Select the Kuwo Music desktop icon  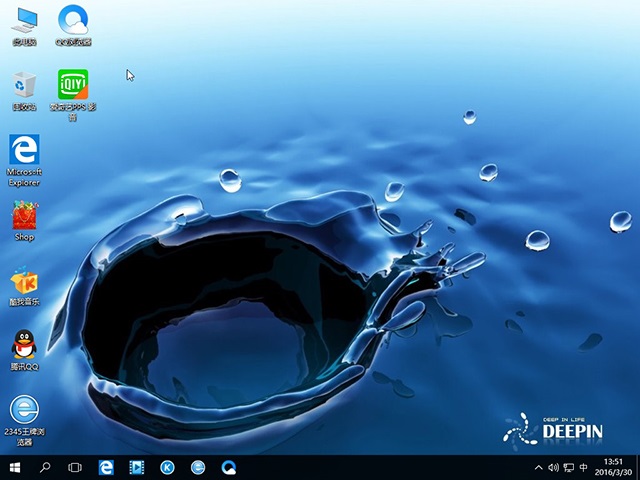24,281
